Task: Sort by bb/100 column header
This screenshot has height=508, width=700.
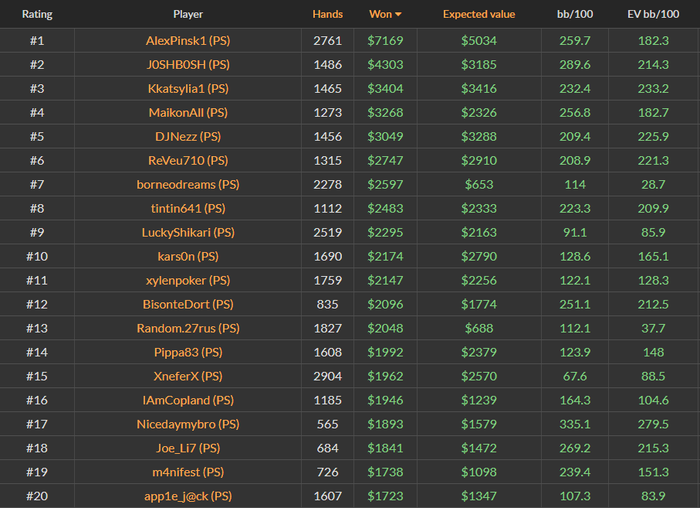Action: tap(574, 15)
